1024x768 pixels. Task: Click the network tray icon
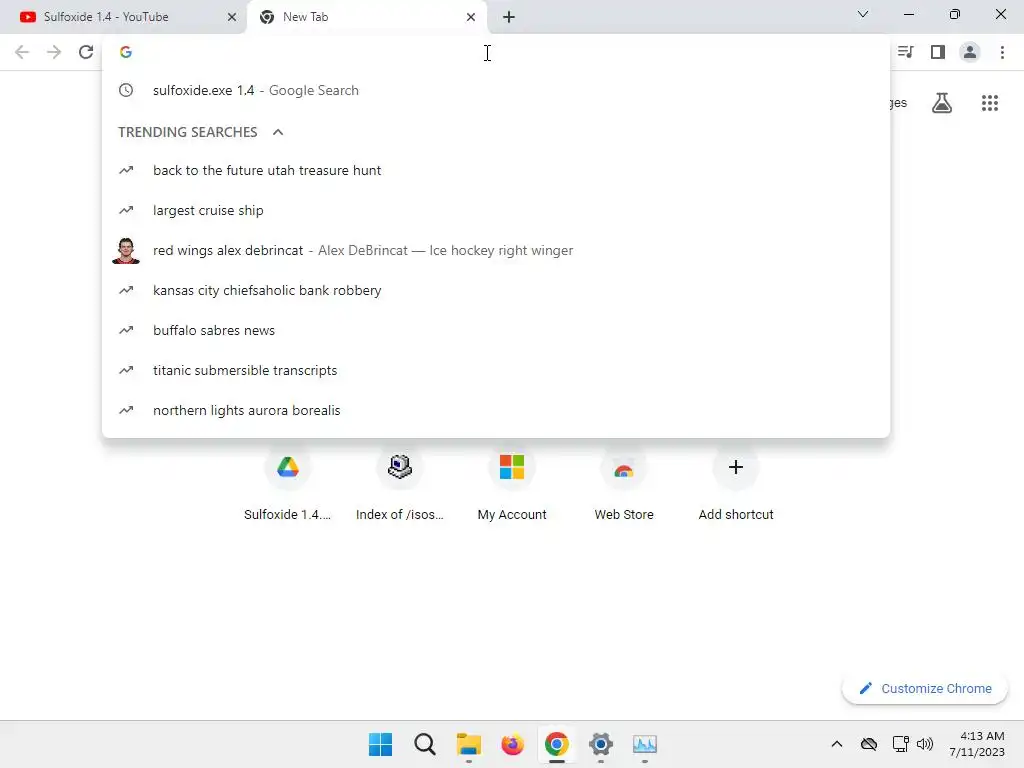[x=901, y=744]
